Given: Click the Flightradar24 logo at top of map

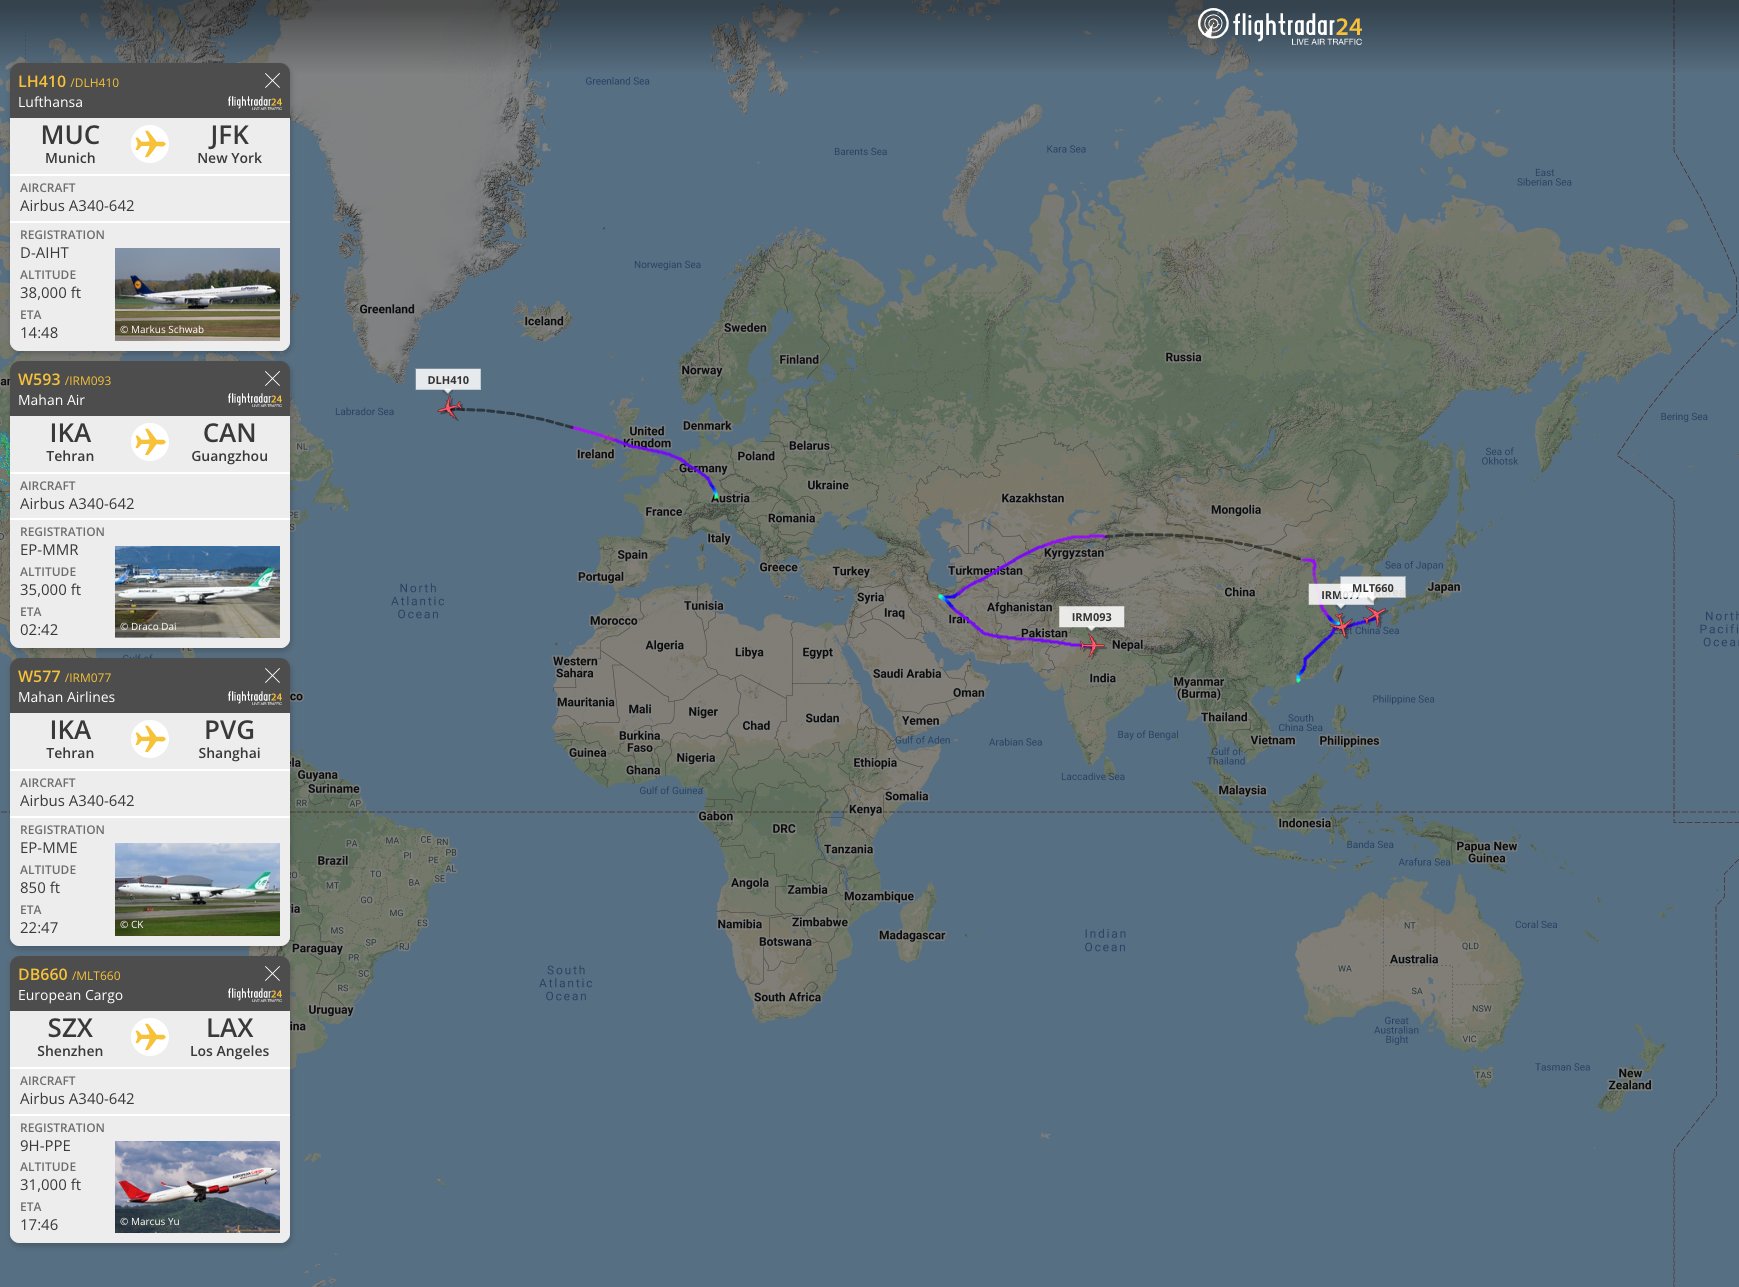Looking at the screenshot, I should click(x=1280, y=26).
